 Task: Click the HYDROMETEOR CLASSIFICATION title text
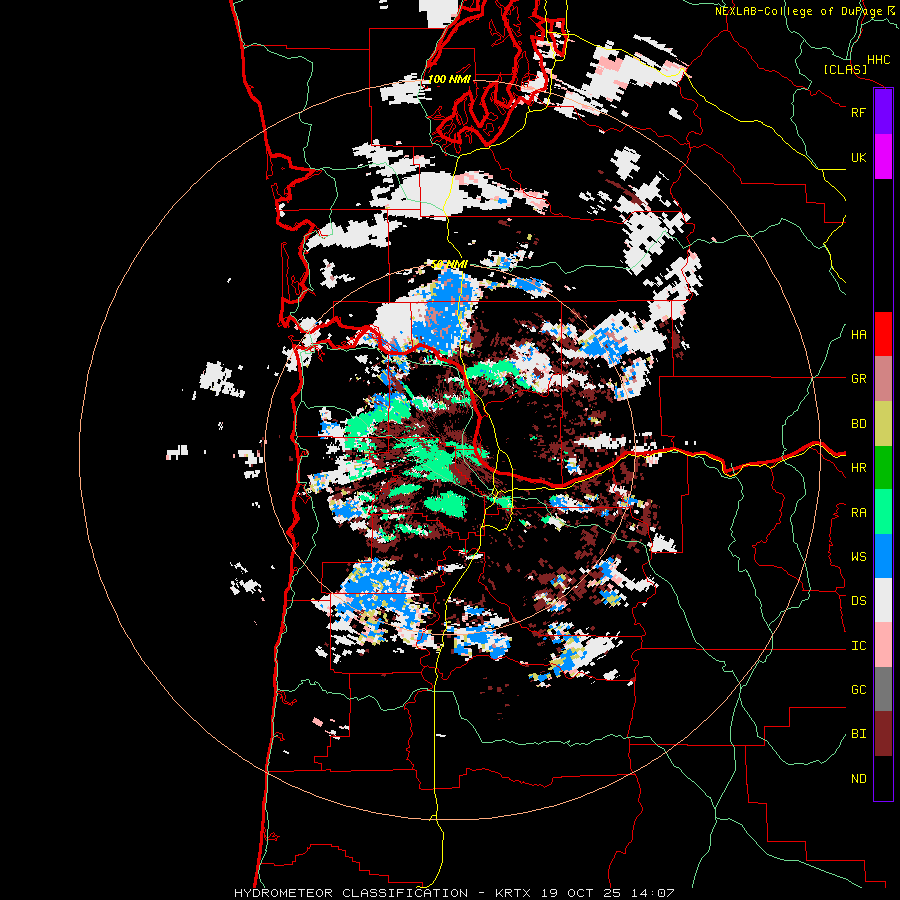tap(351, 893)
